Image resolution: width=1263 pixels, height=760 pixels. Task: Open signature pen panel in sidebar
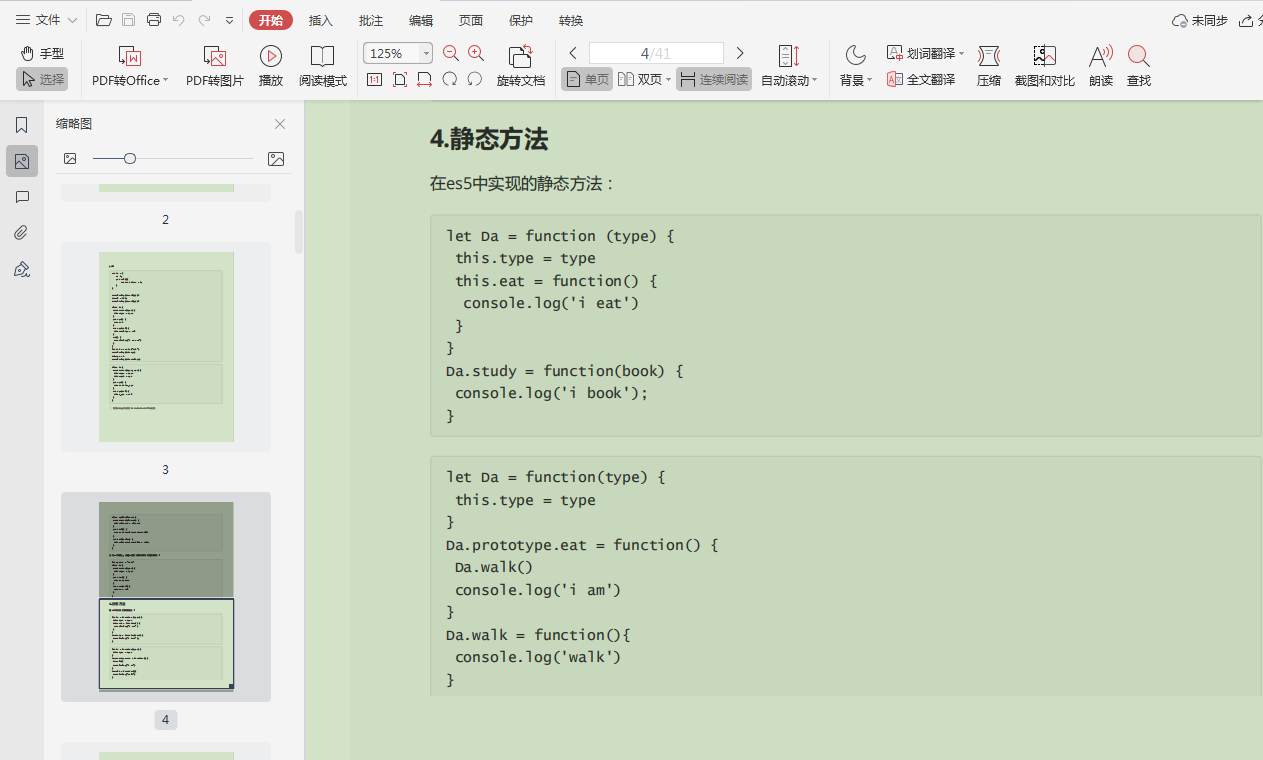(x=22, y=269)
